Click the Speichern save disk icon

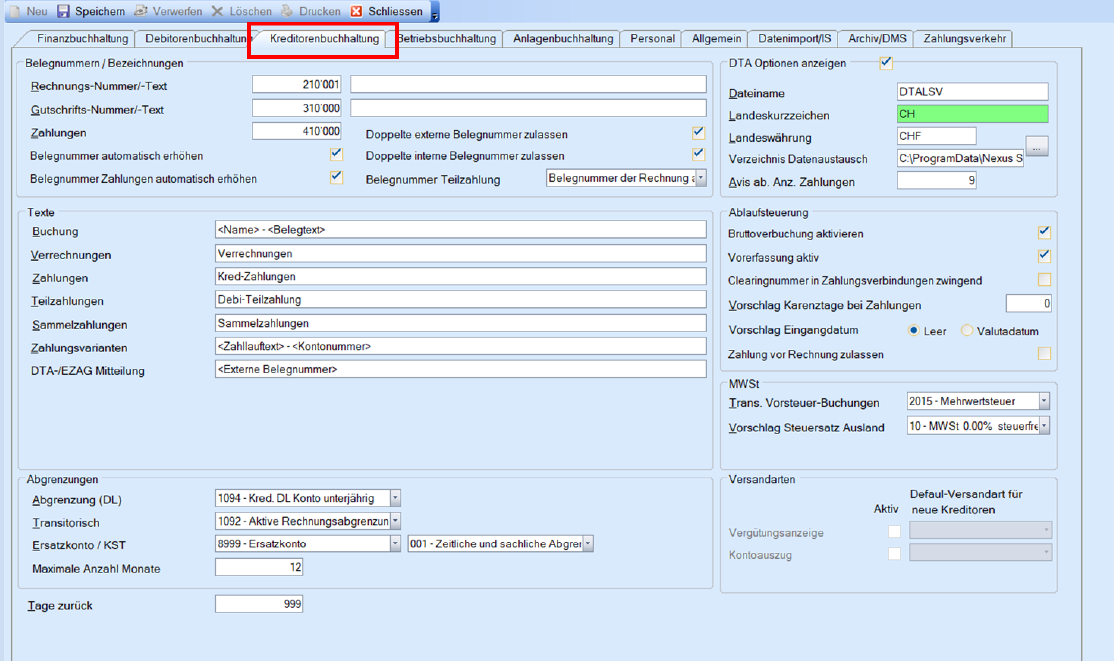pos(63,11)
